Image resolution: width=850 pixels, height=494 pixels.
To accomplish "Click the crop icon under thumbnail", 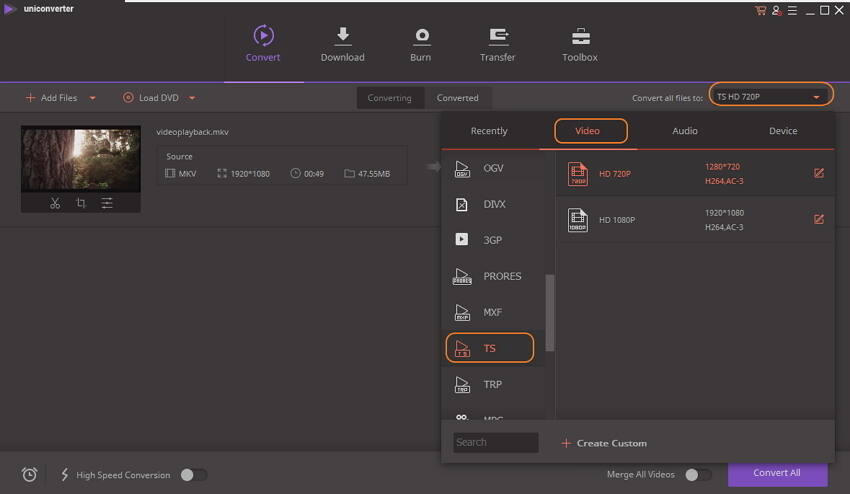I will click(81, 203).
